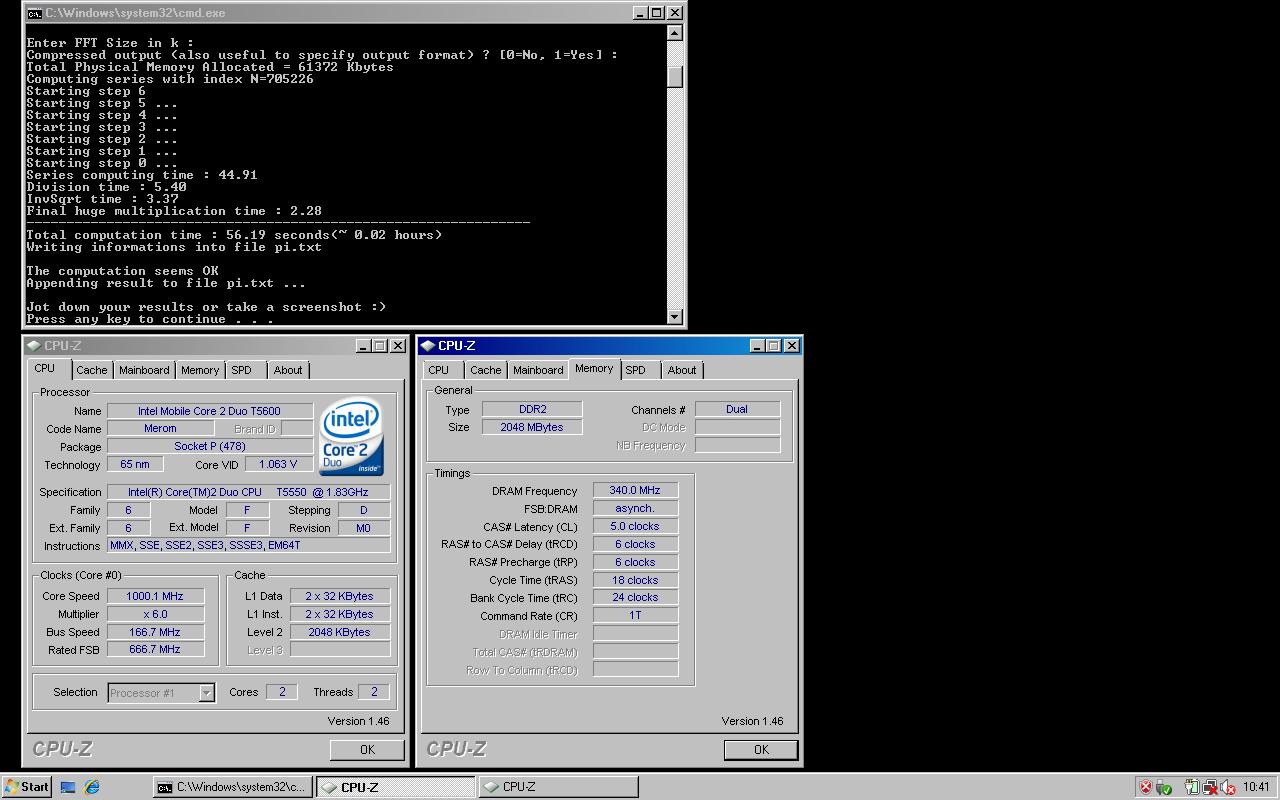Click the memory Size value '2048 MBytes'
The height and width of the screenshot is (800, 1280).
click(532, 427)
